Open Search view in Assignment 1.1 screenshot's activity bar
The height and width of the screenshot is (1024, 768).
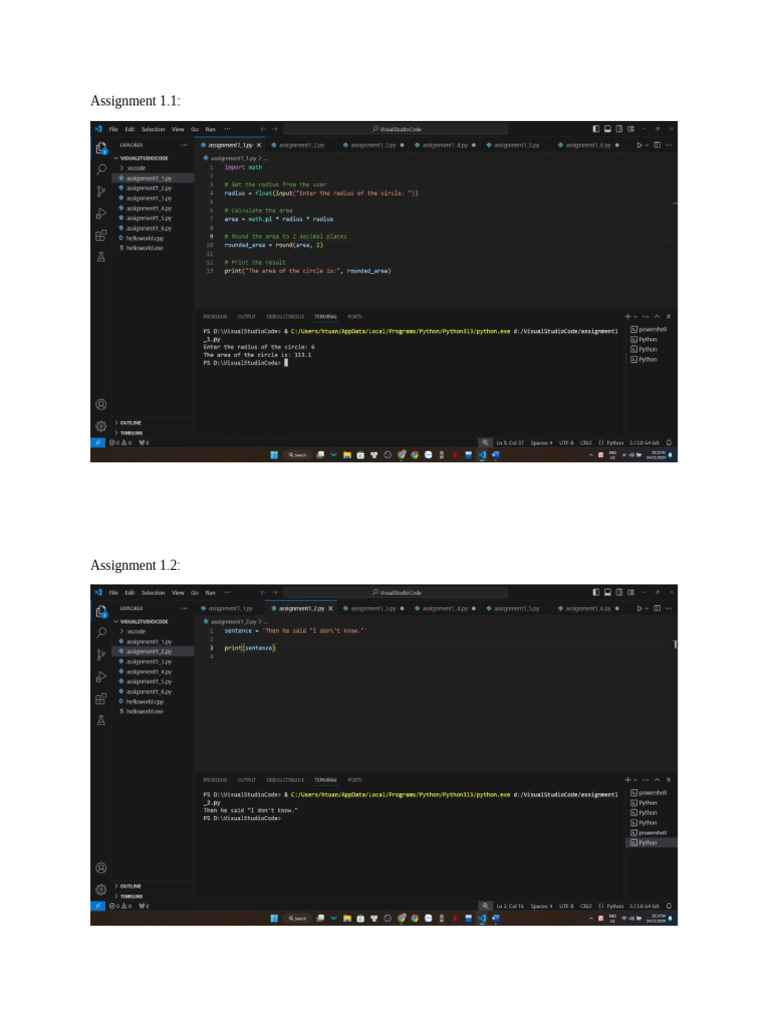(x=101, y=169)
